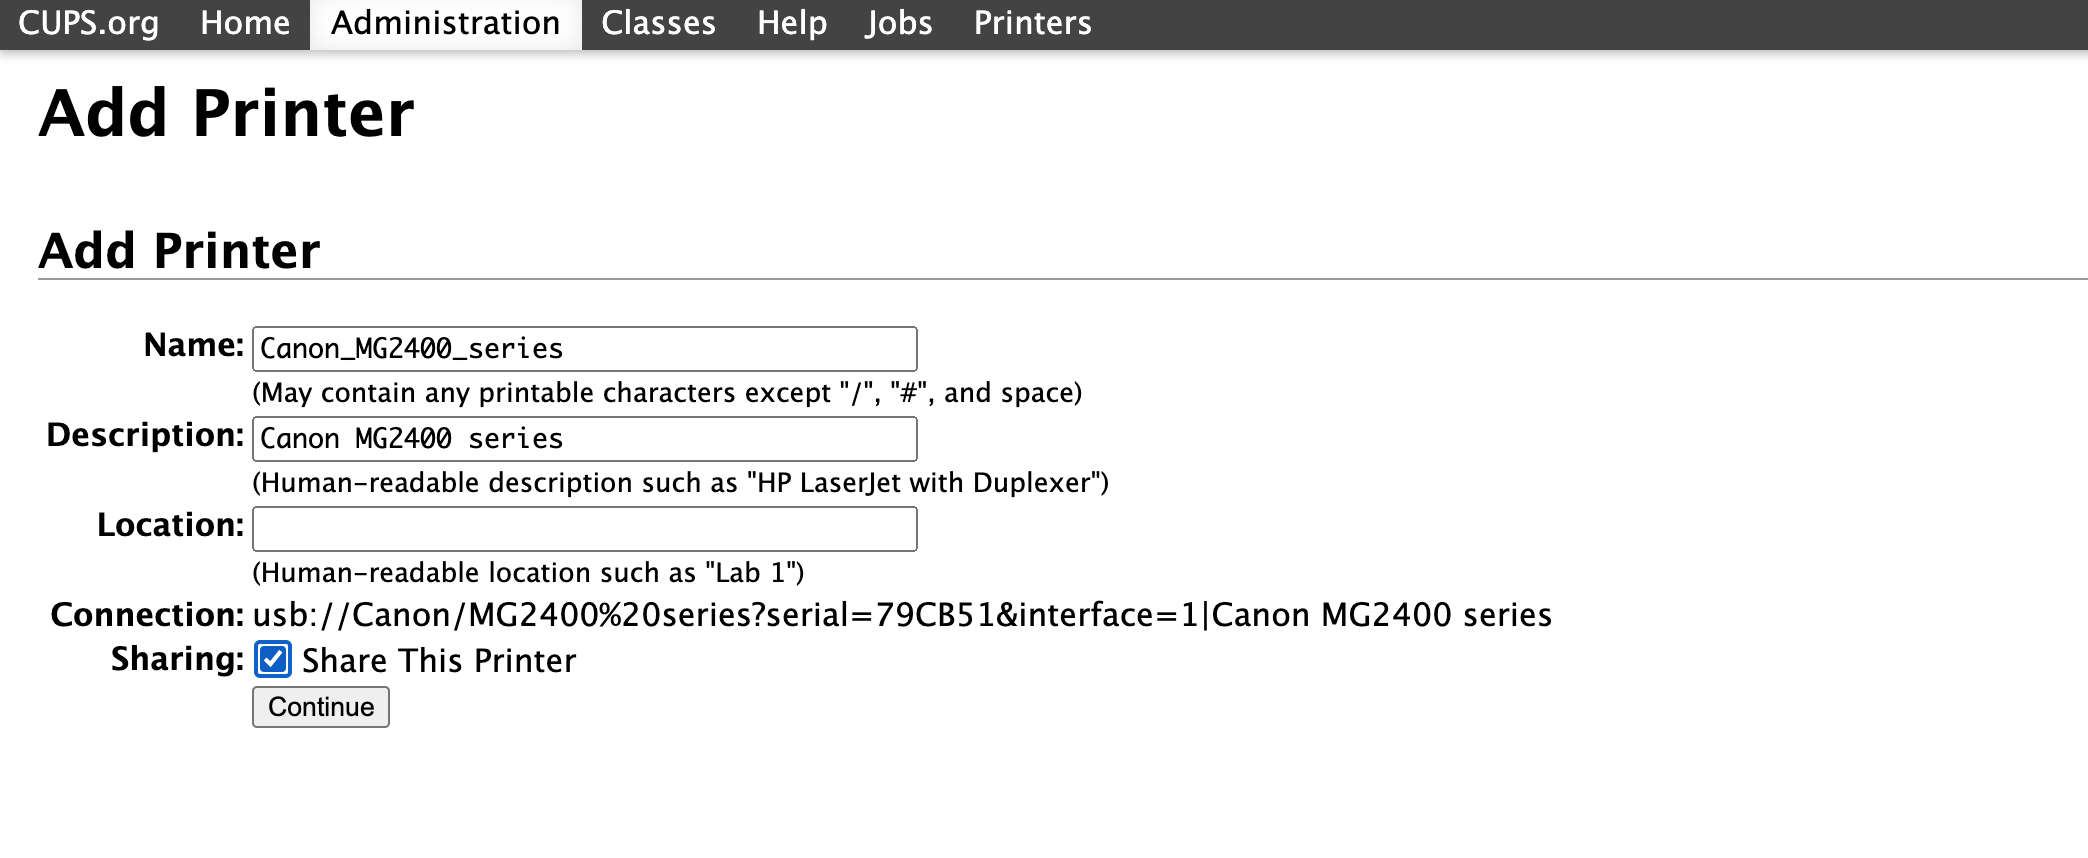Click the "Sharing:" label
Viewport: 2088px width, 858px height.
click(177, 659)
